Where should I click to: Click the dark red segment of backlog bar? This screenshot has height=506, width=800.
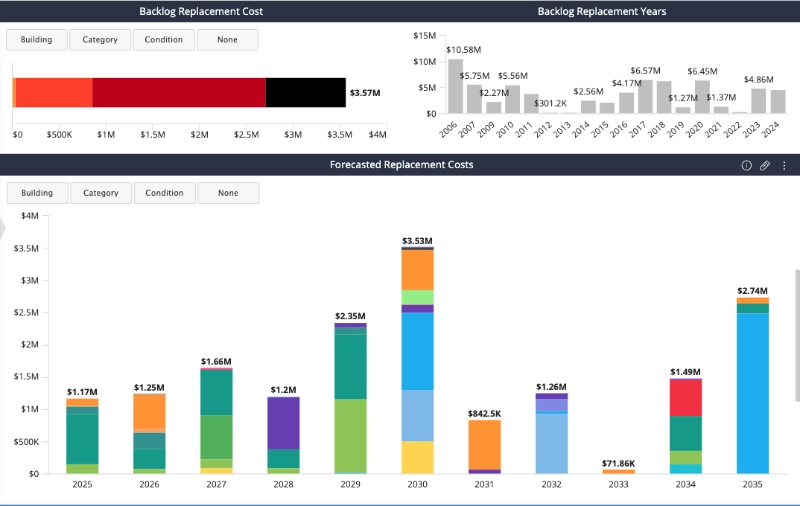pyautogui.click(x=179, y=92)
